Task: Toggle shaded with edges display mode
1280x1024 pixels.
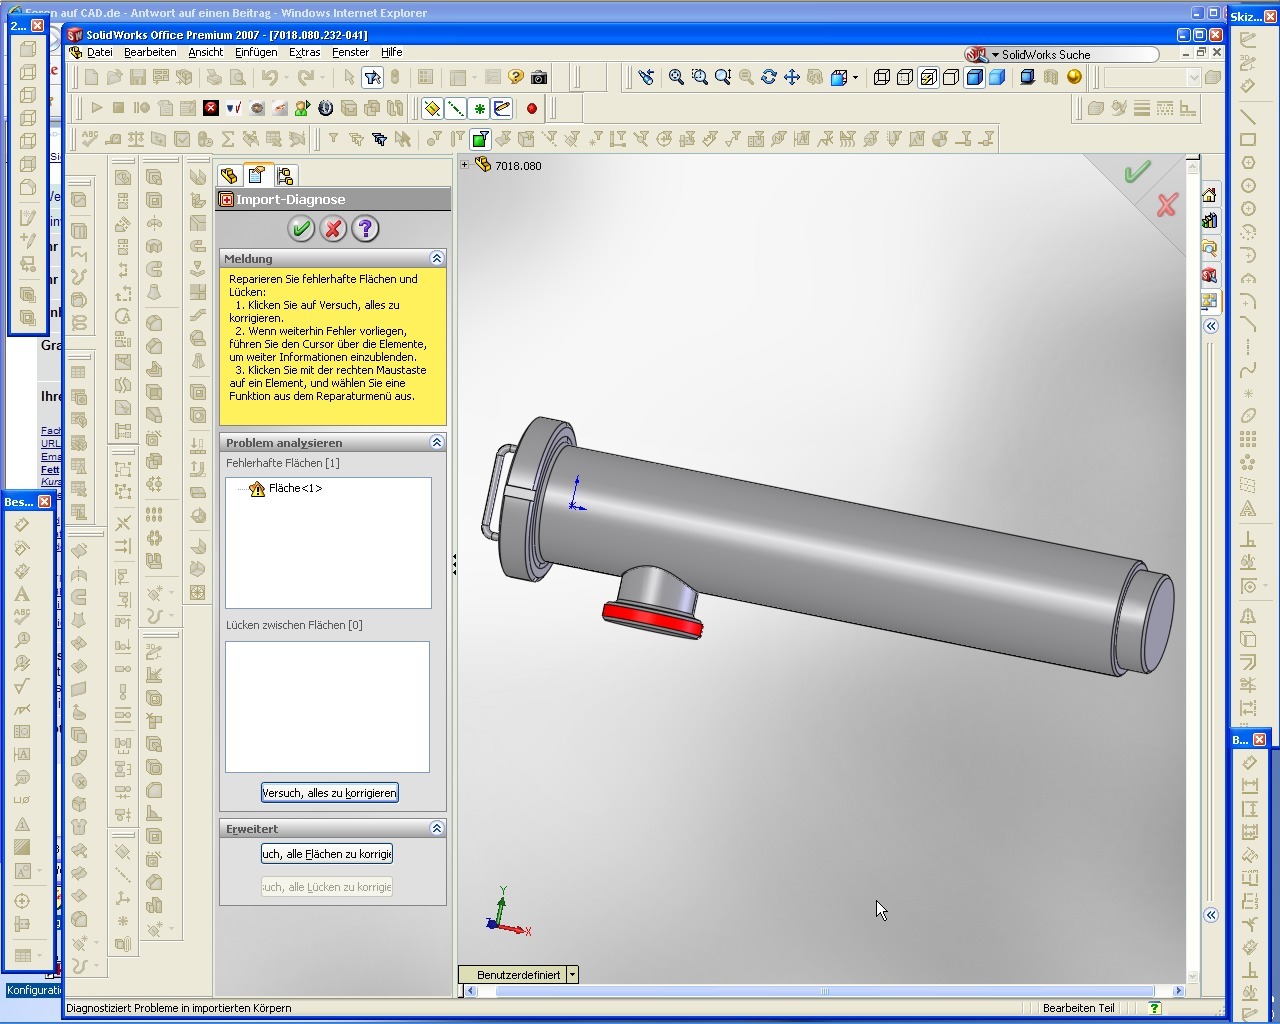Action: pyautogui.click(x=974, y=77)
